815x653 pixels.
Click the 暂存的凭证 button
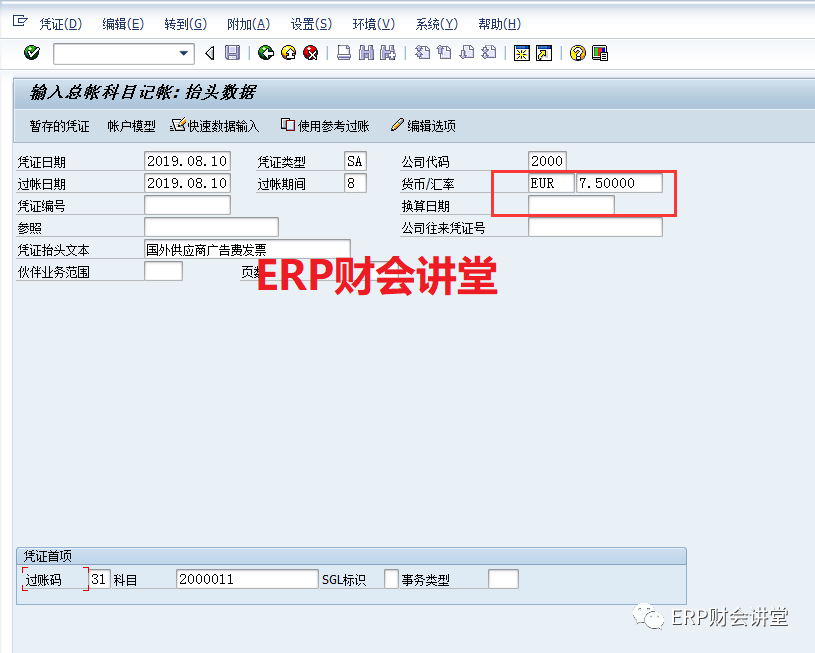click(59, 126)
